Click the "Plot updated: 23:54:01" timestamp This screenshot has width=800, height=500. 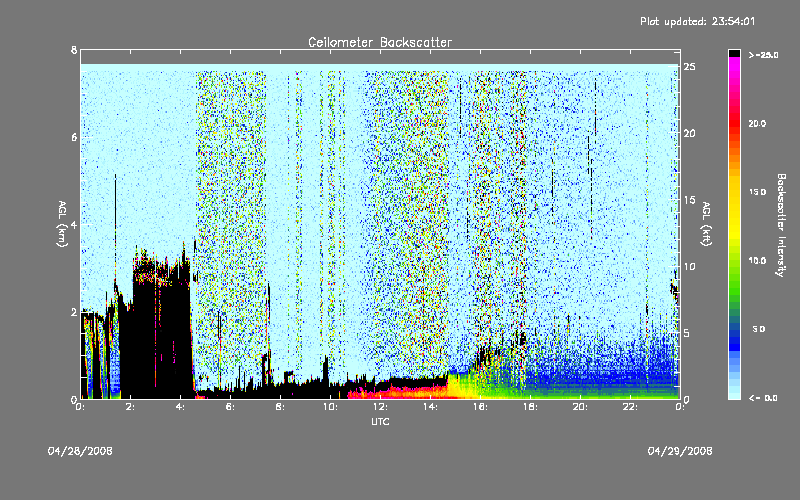[x=697, y=21]
